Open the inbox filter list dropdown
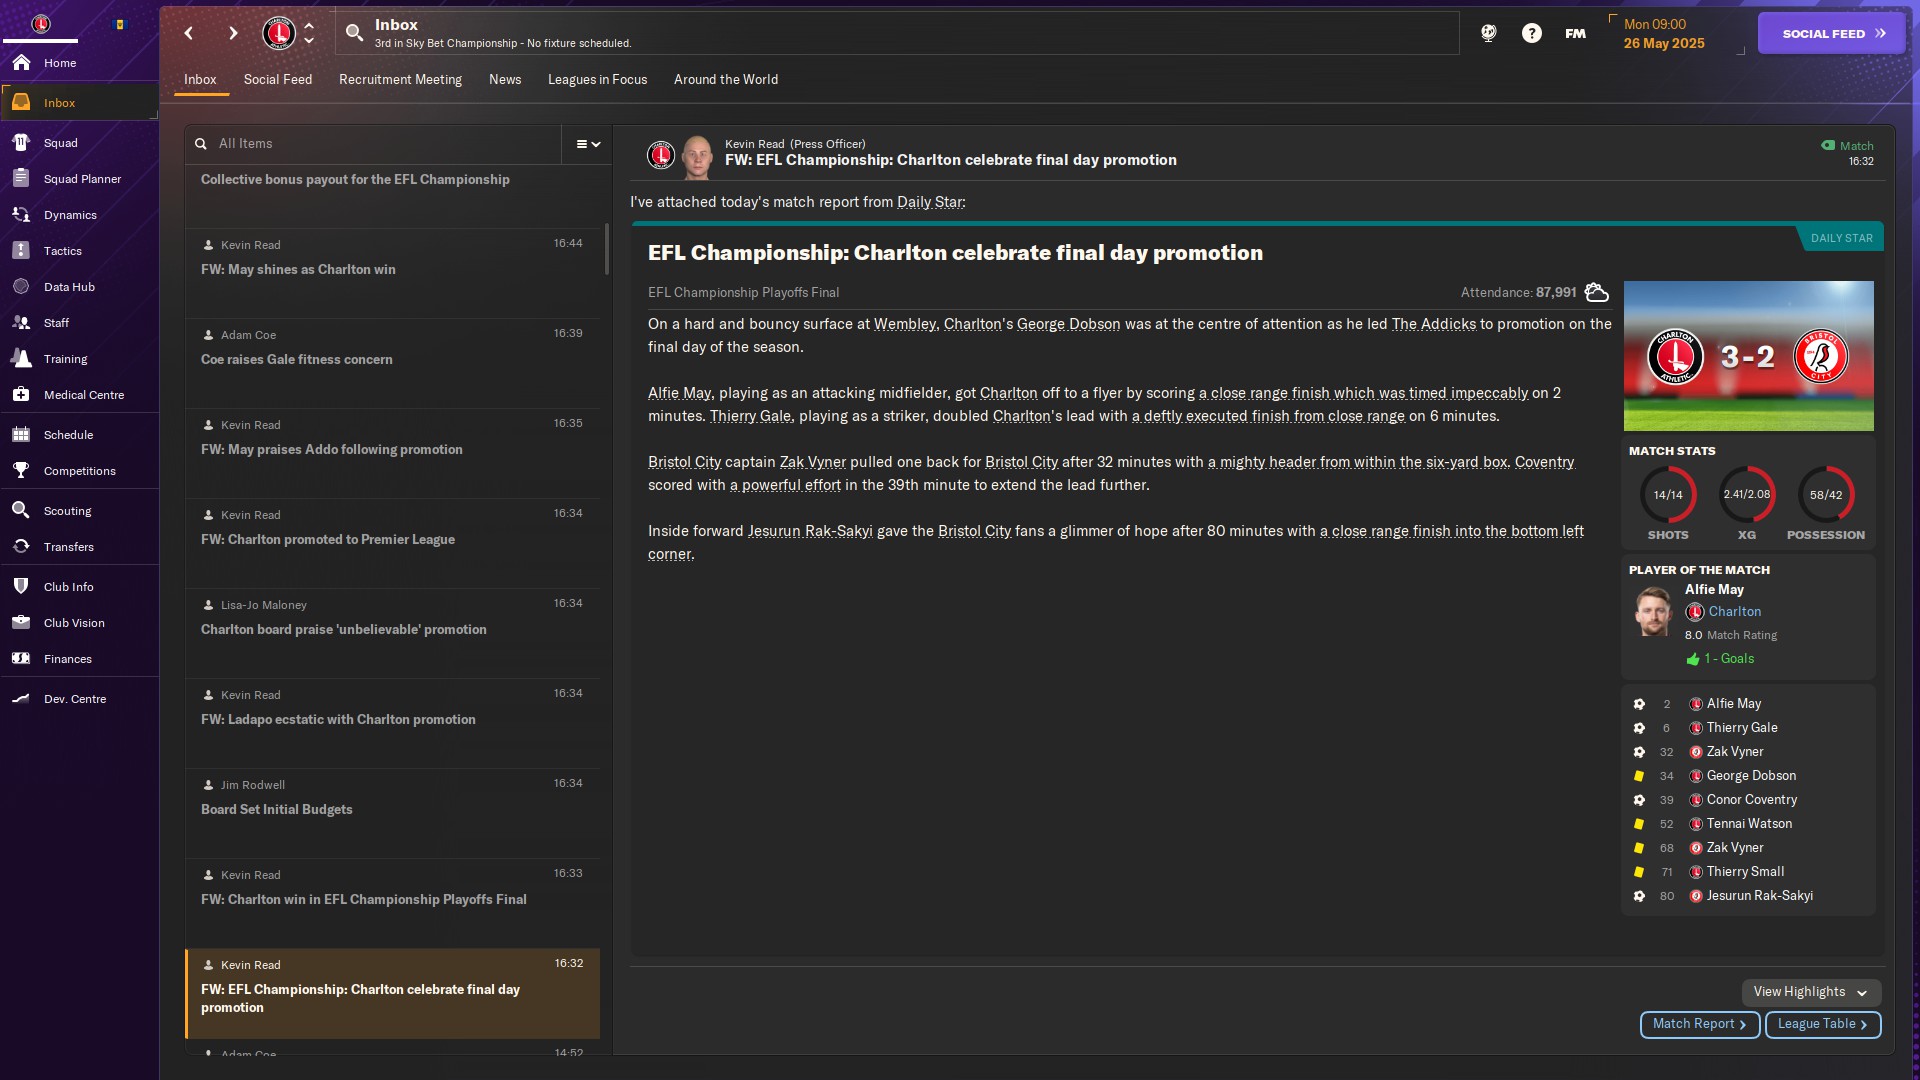 tap(588, 144)
